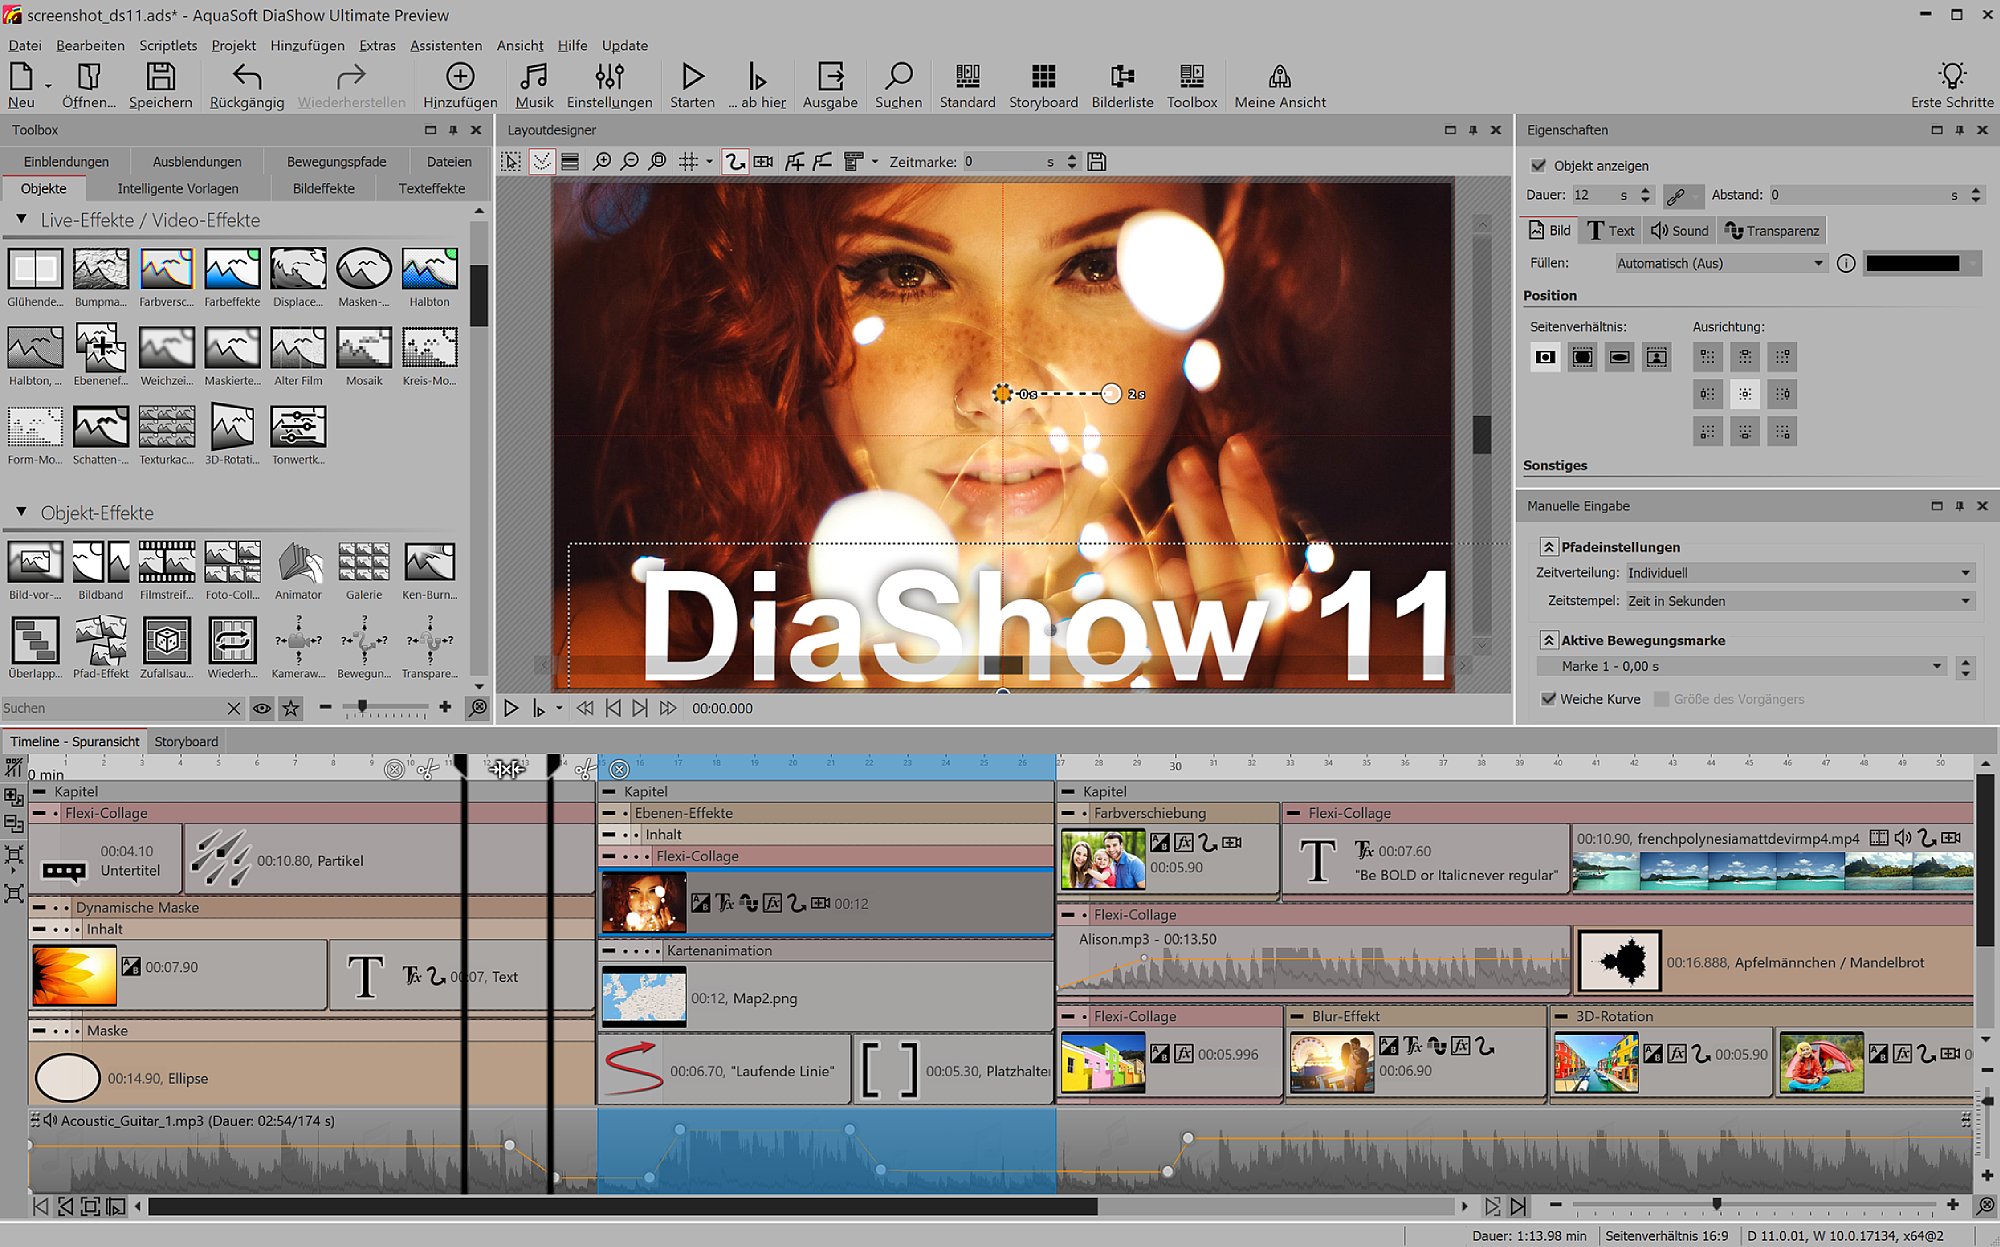Collapse the Kartenanimation track
This screenshot has height=1247, width=2000.
(x=609, y=951)
